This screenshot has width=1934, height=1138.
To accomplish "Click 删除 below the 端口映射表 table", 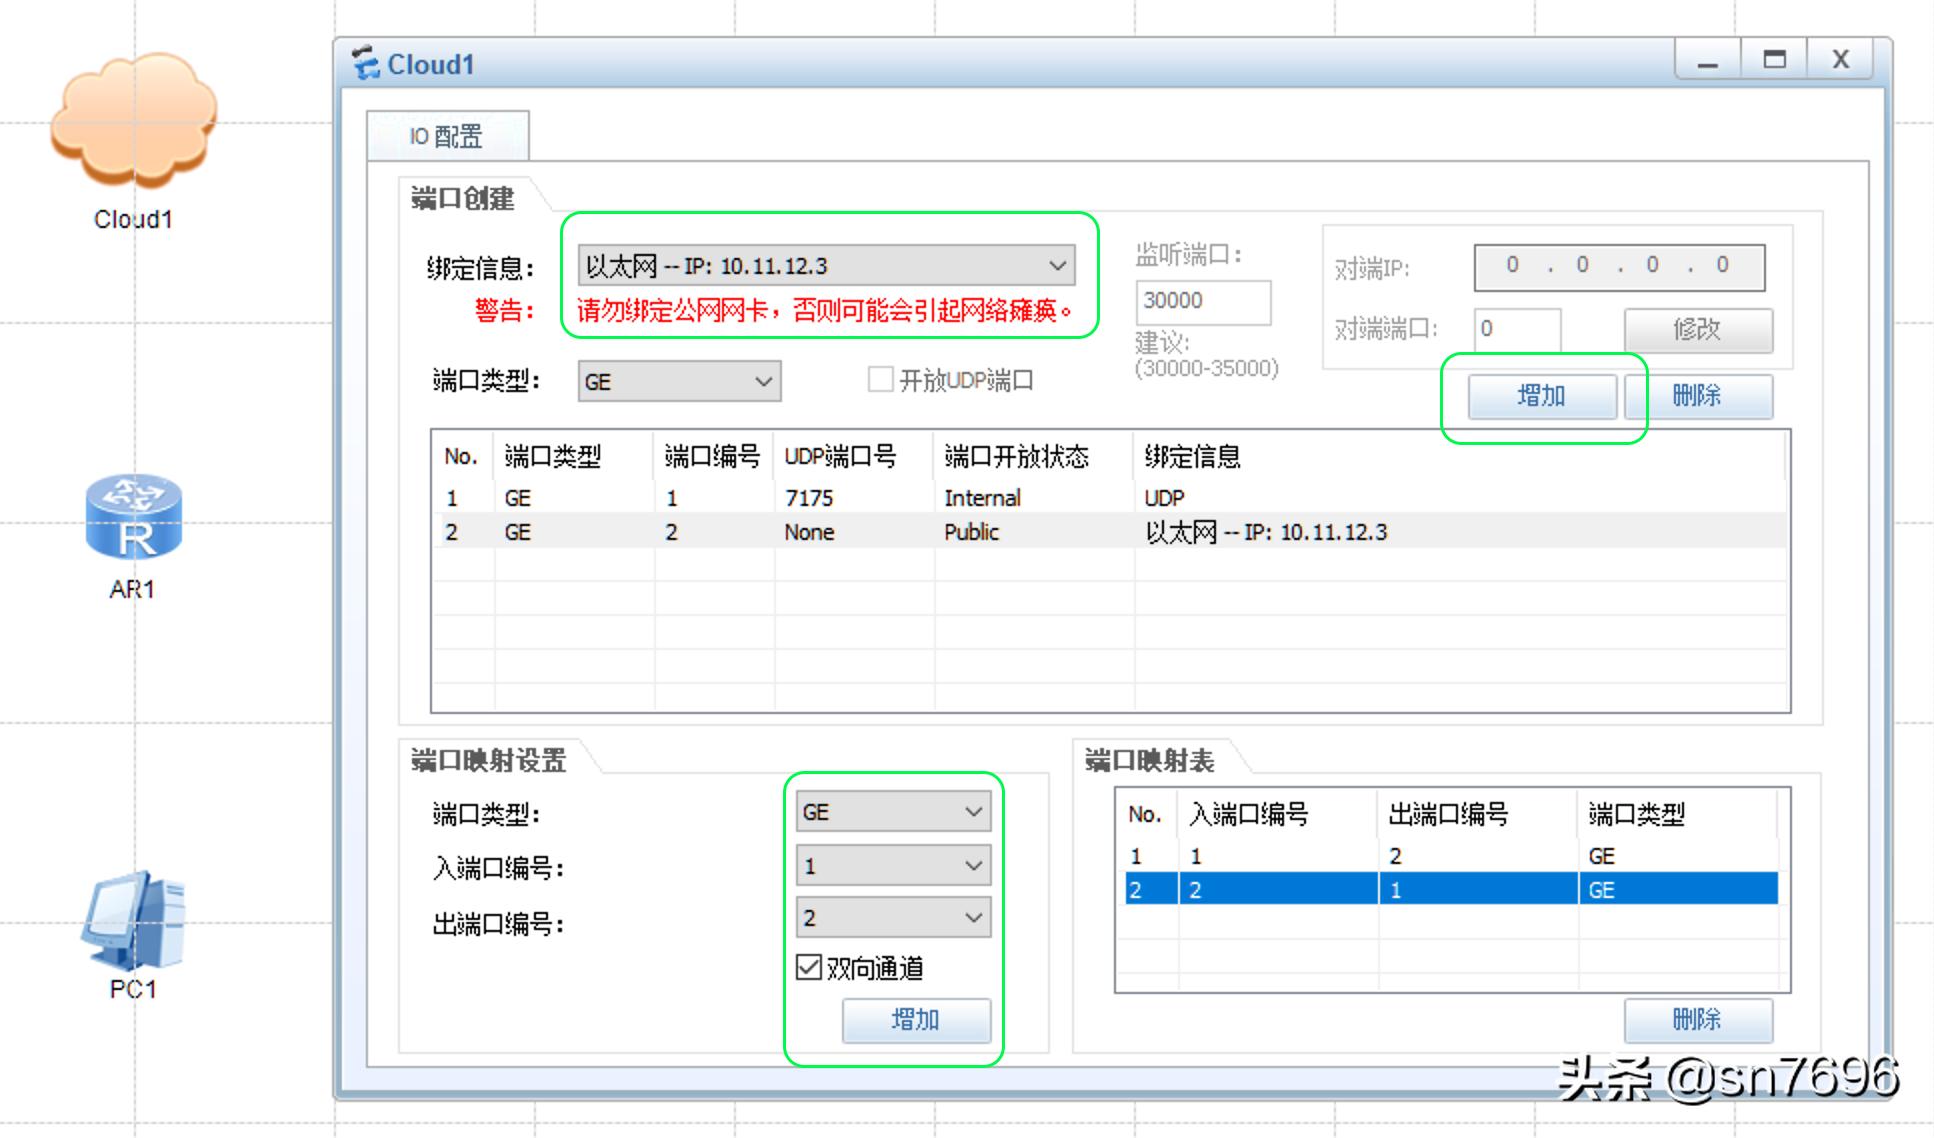I will [1700, 1020].
